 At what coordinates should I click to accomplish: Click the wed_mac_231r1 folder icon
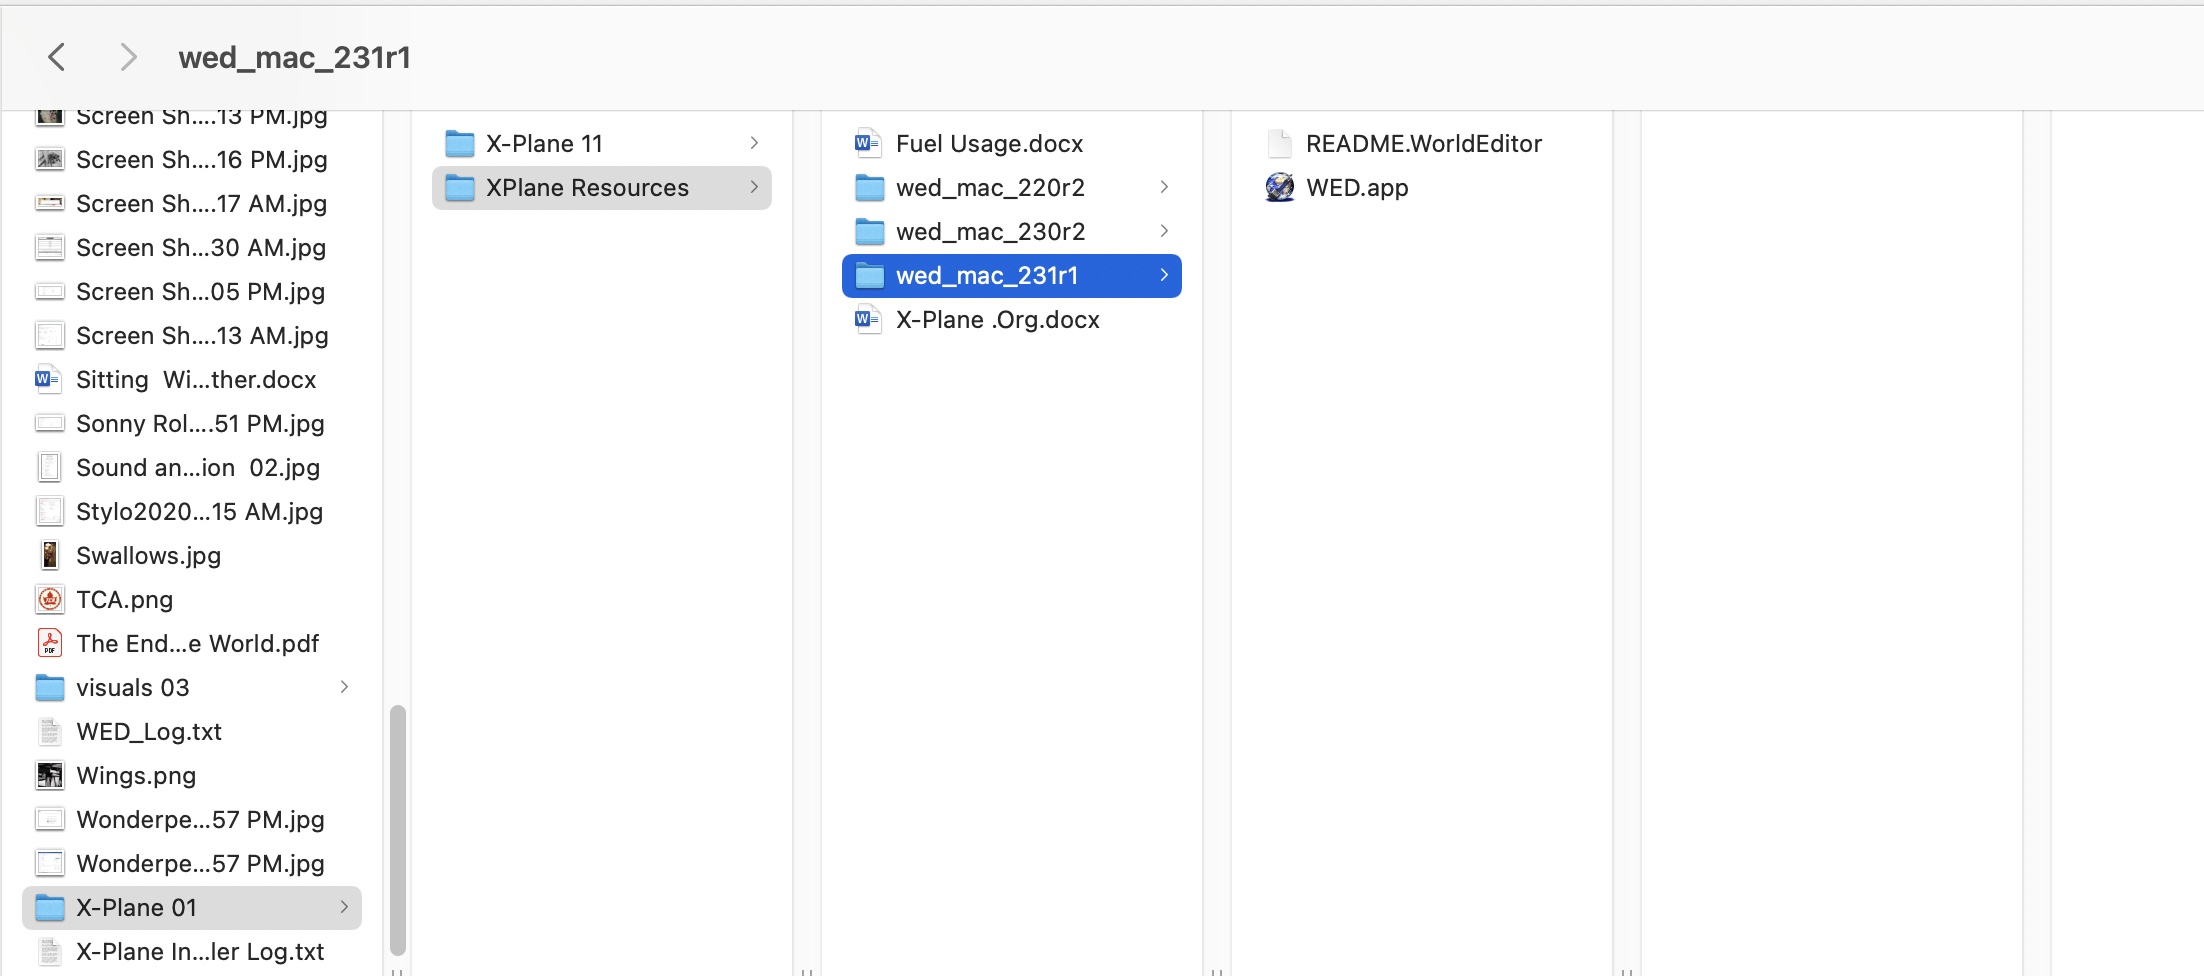coord(870,275)
